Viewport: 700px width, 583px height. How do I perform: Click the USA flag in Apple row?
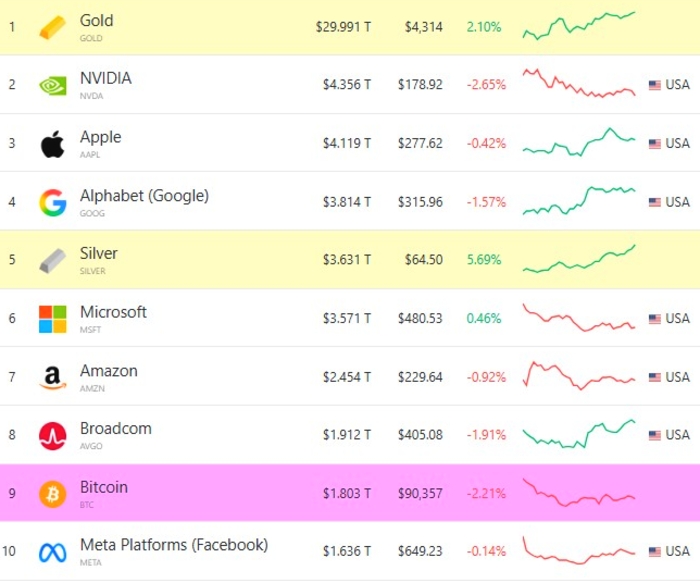(655, 144)
